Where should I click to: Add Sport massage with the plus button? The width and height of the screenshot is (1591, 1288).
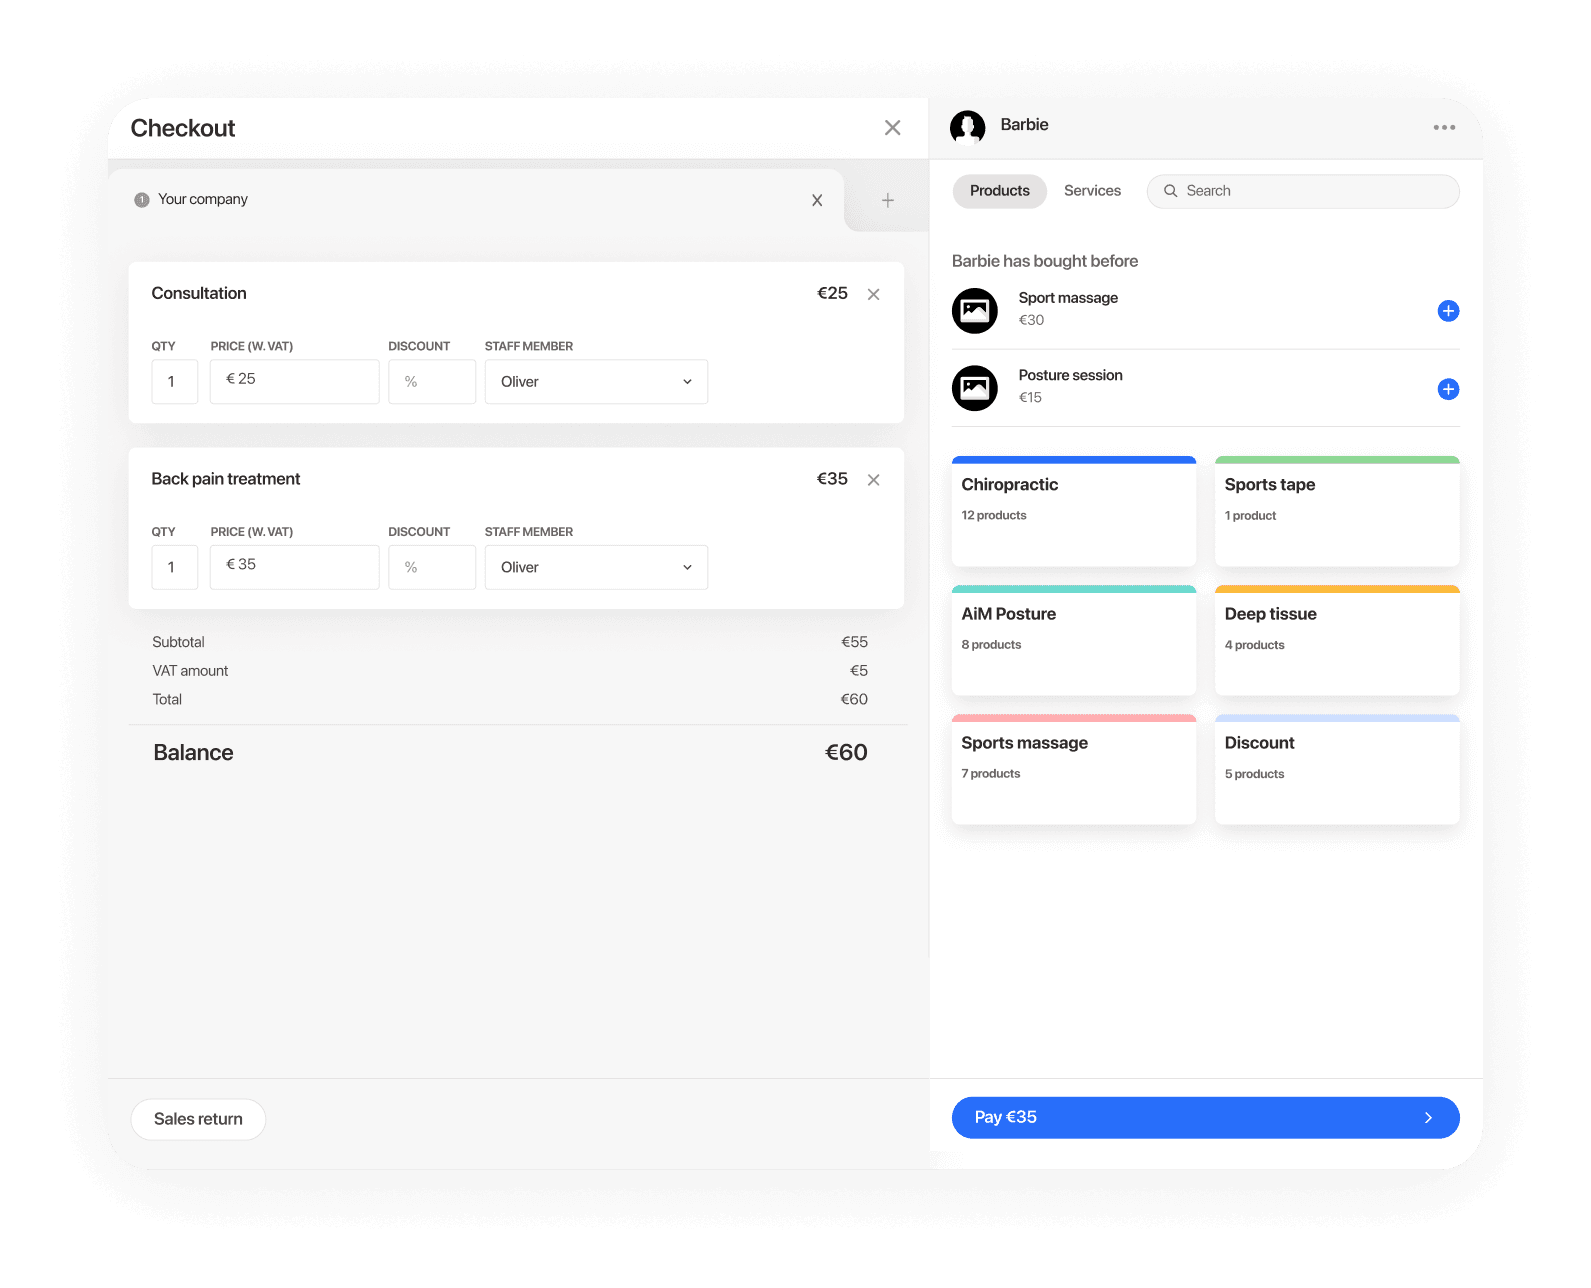pos(1447,311)
